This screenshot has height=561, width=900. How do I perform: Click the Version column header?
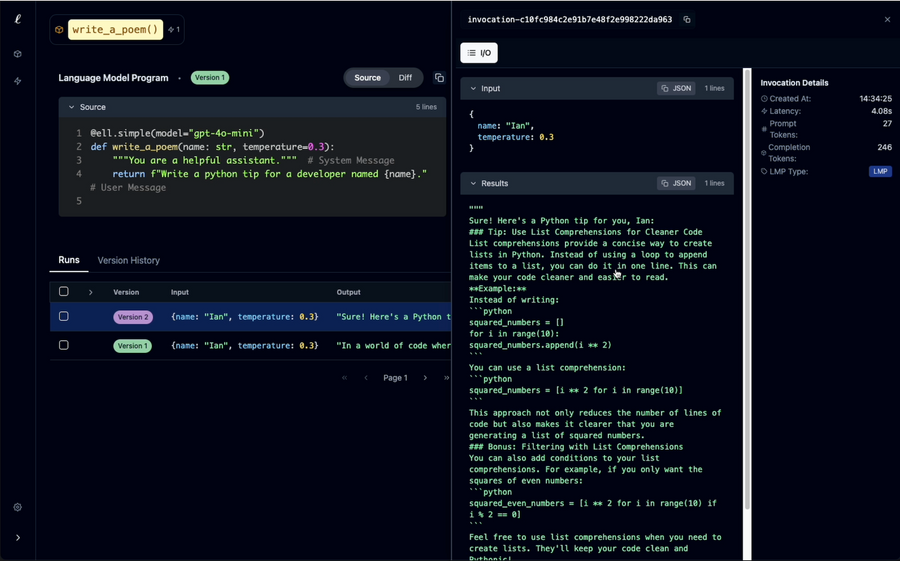click(x=126, y=292)
